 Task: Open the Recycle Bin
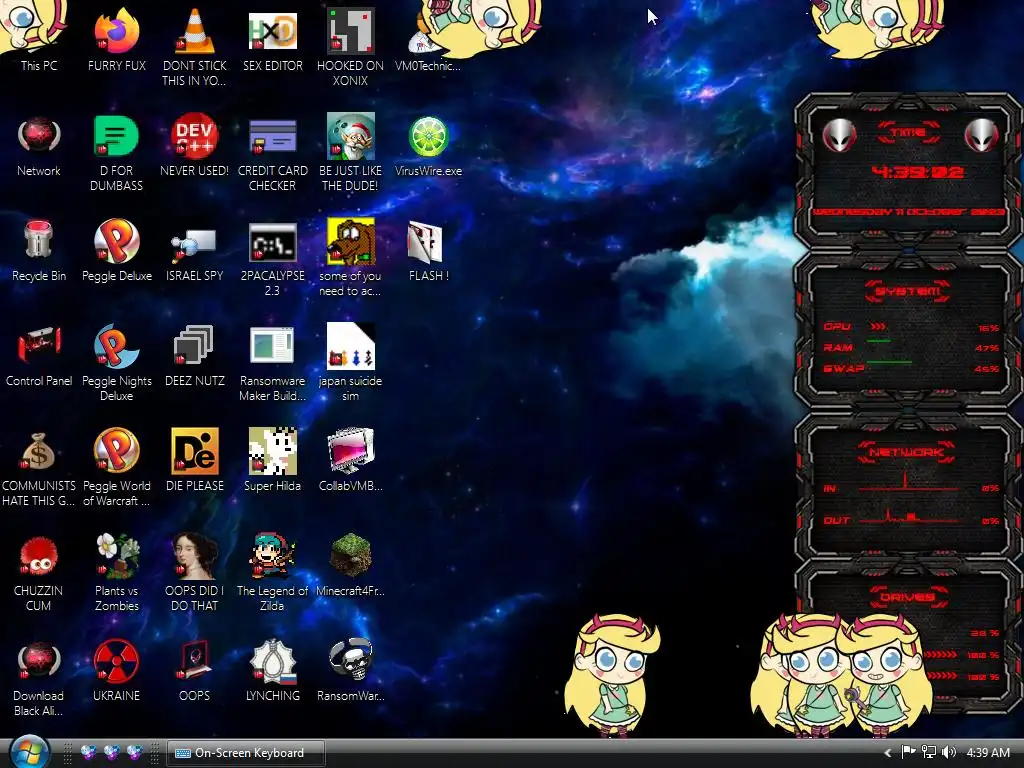coord(39,250)
